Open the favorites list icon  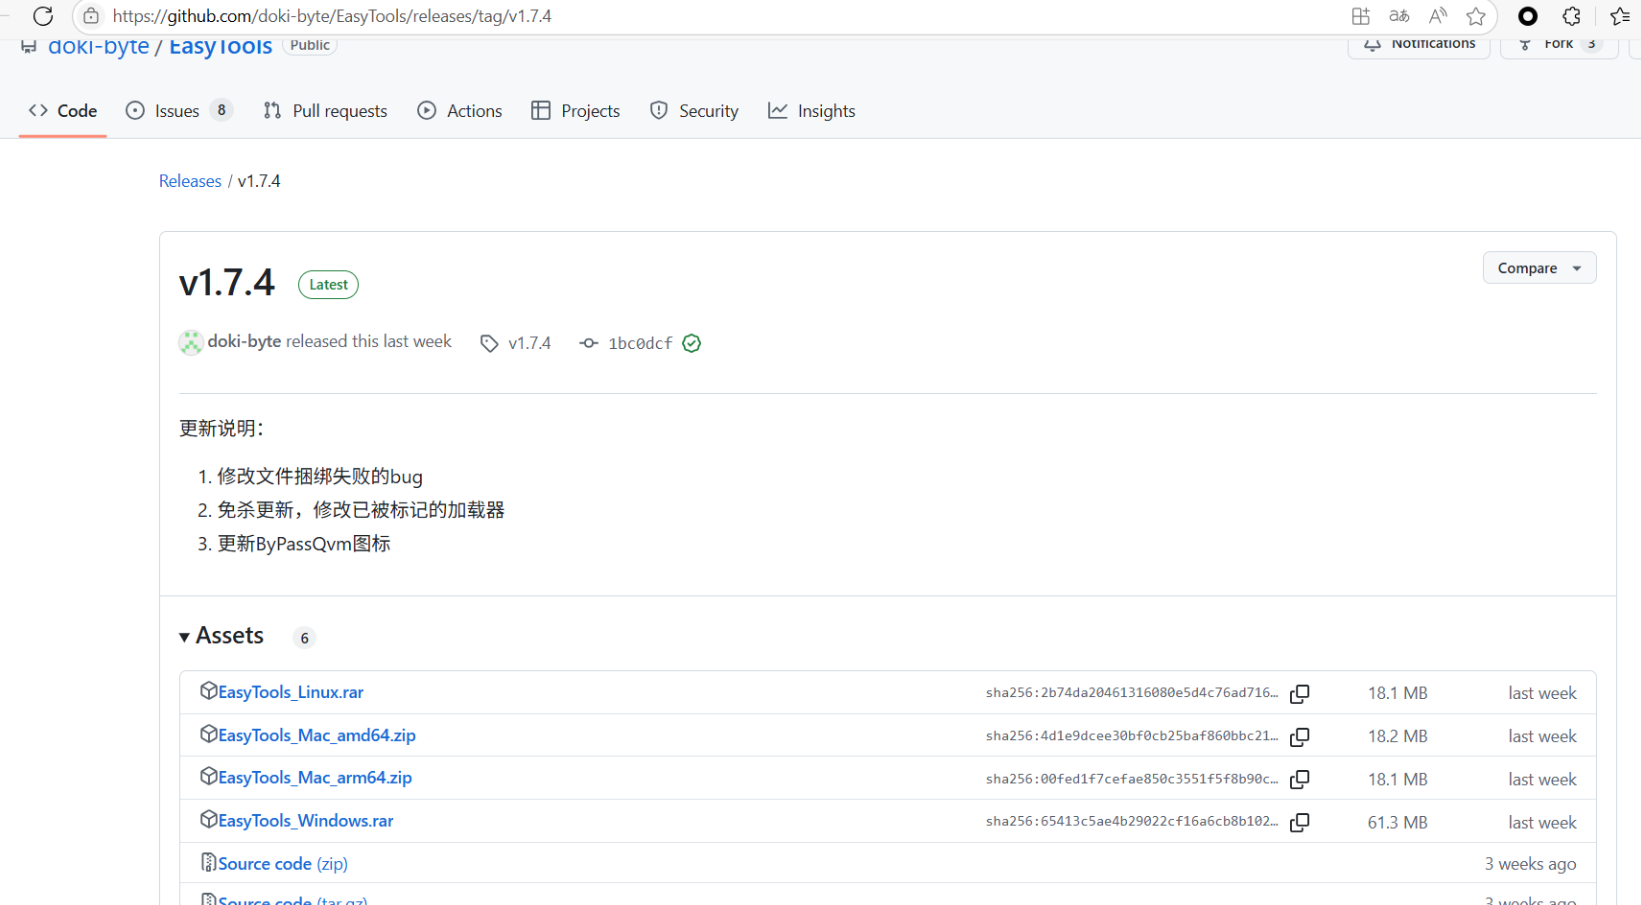pos(1620,16)
